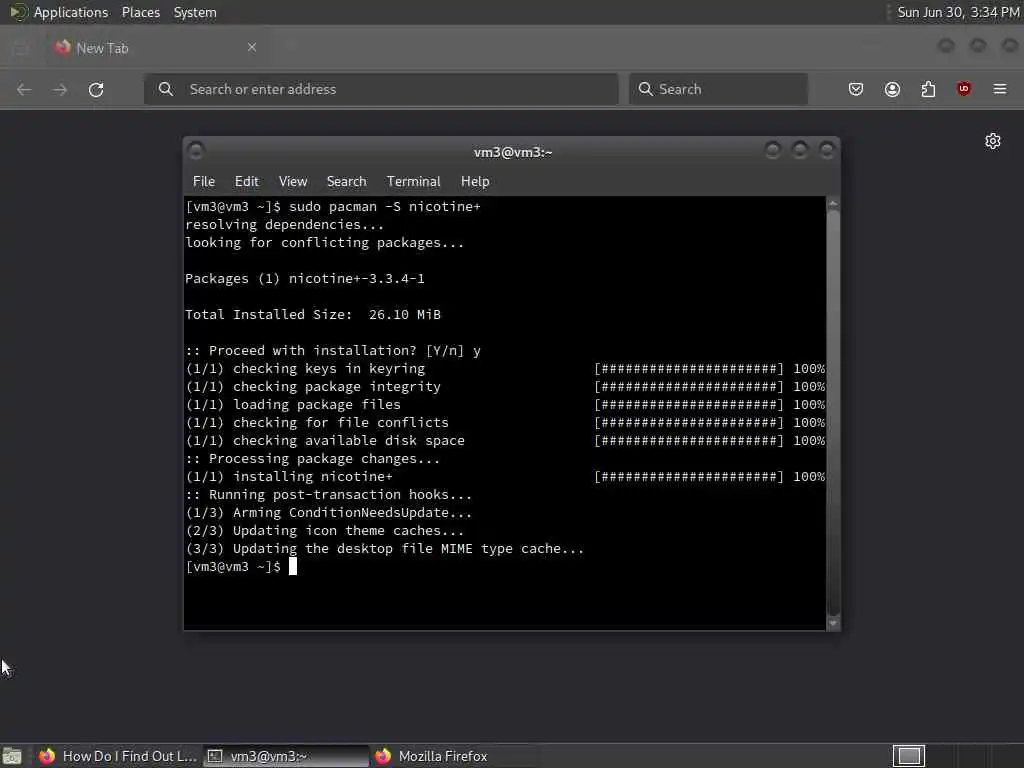The image size is (1024, 768).
Task: Focus the Firefox Search box
Action: (x=718, y=89)
